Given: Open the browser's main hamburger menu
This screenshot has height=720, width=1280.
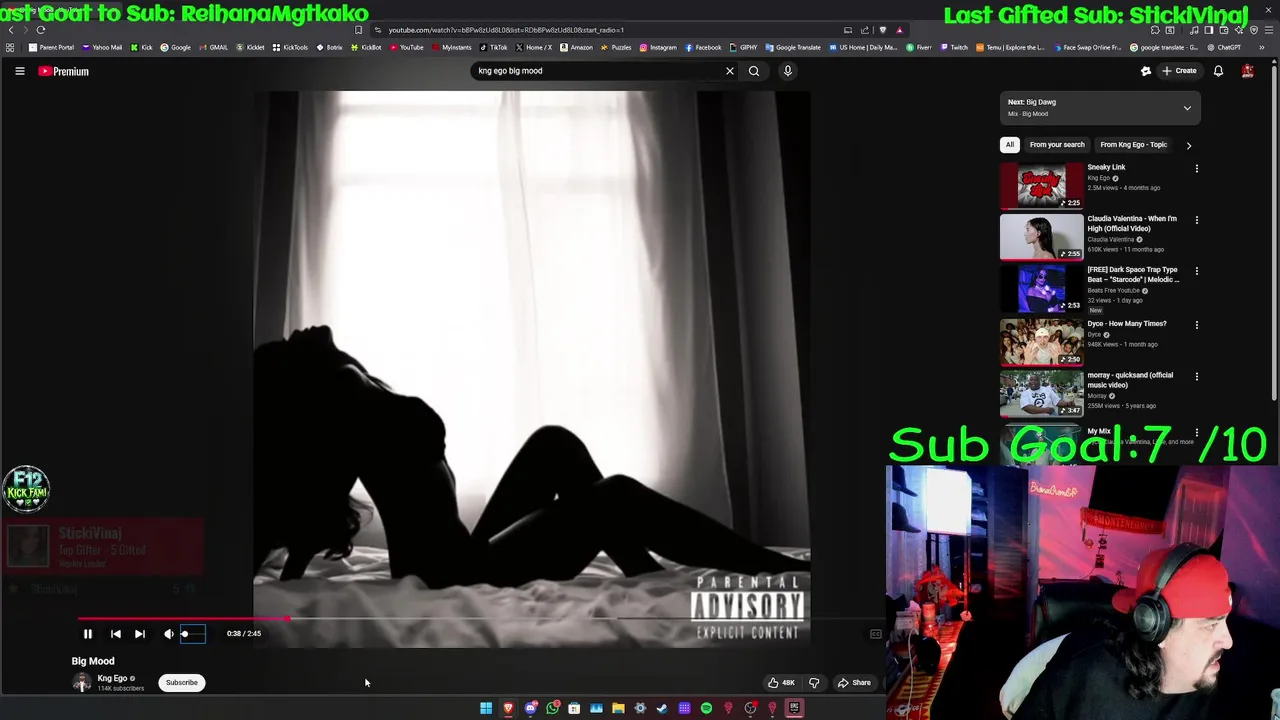Looking at the screenshot, I should 1270,30.
